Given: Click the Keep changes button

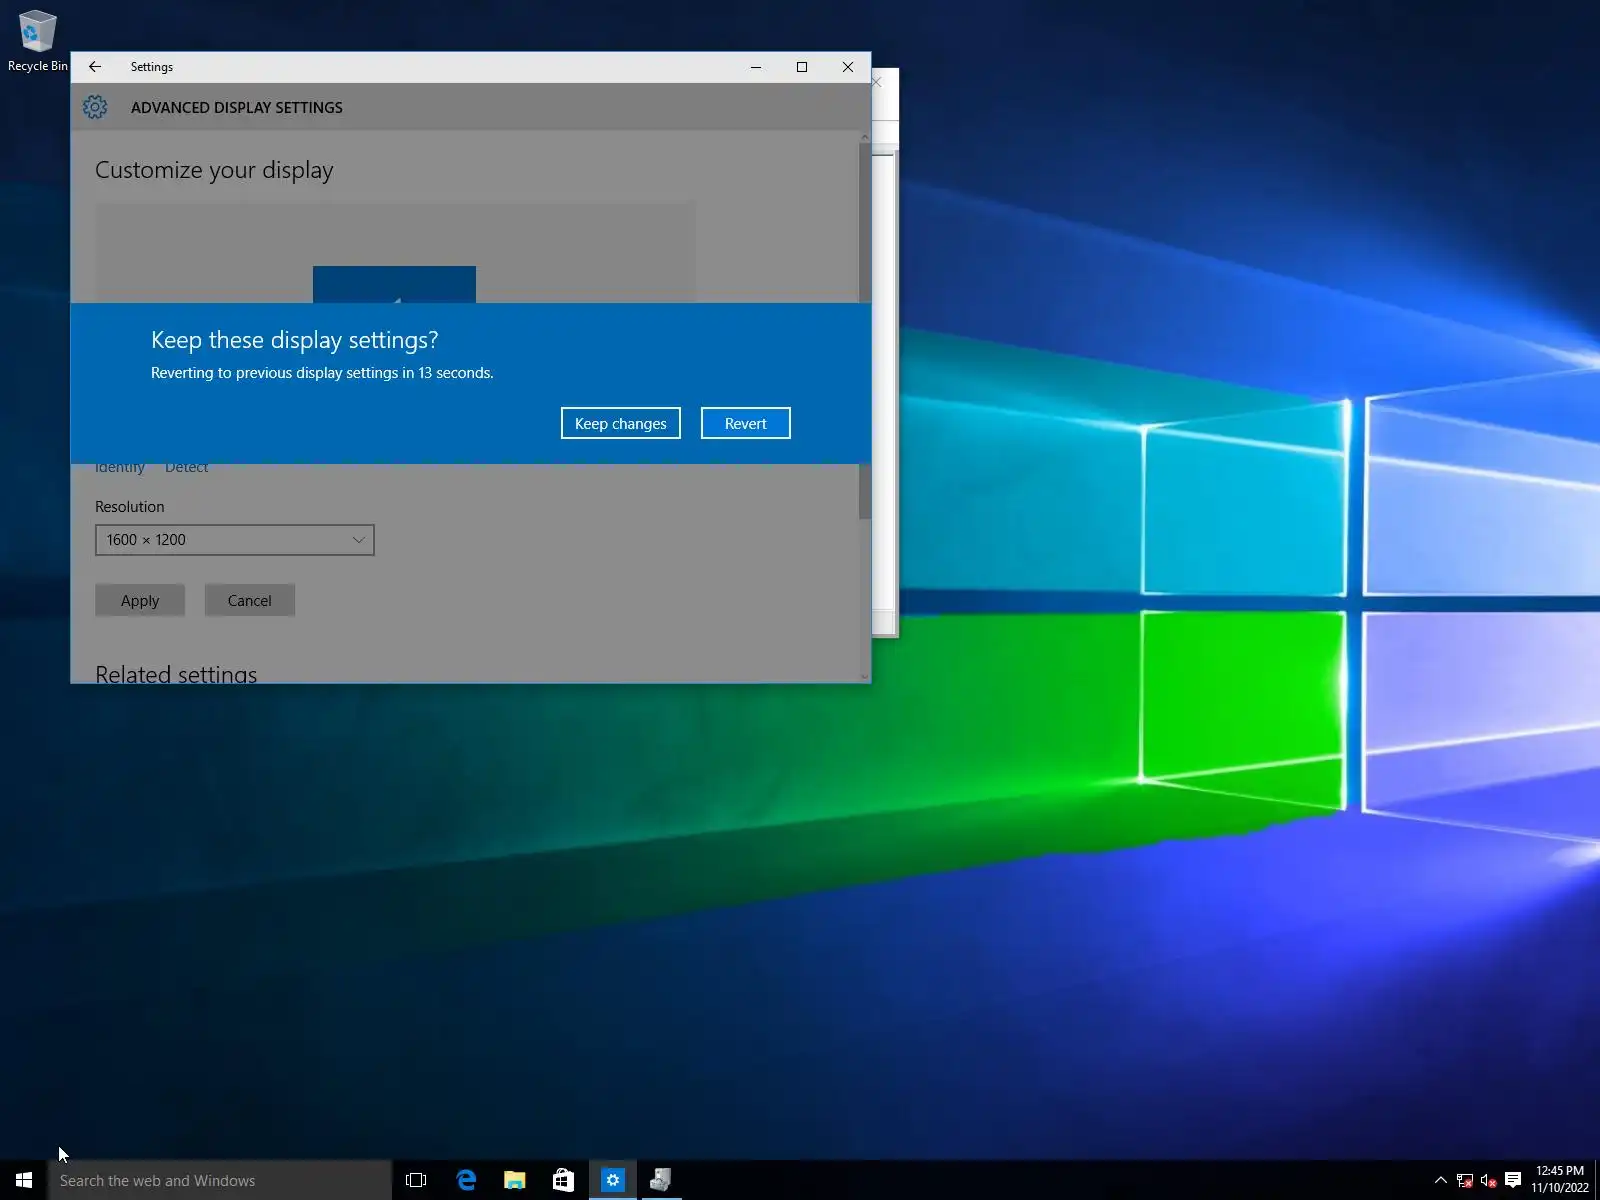Looking at the screenshot, I should click(x=620, y=423).
